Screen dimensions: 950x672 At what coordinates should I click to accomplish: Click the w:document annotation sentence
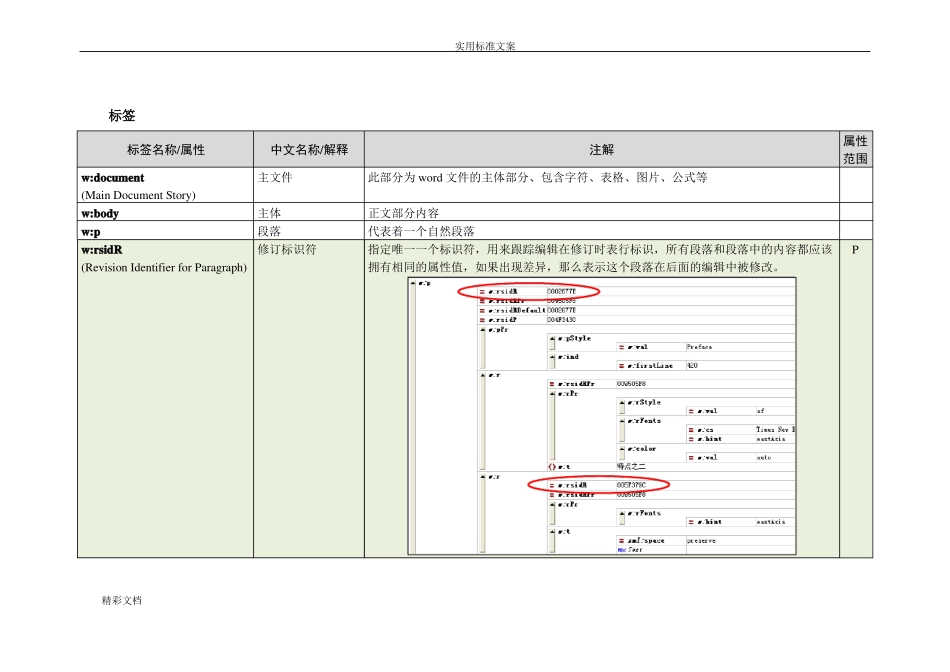tap(538, 178)
